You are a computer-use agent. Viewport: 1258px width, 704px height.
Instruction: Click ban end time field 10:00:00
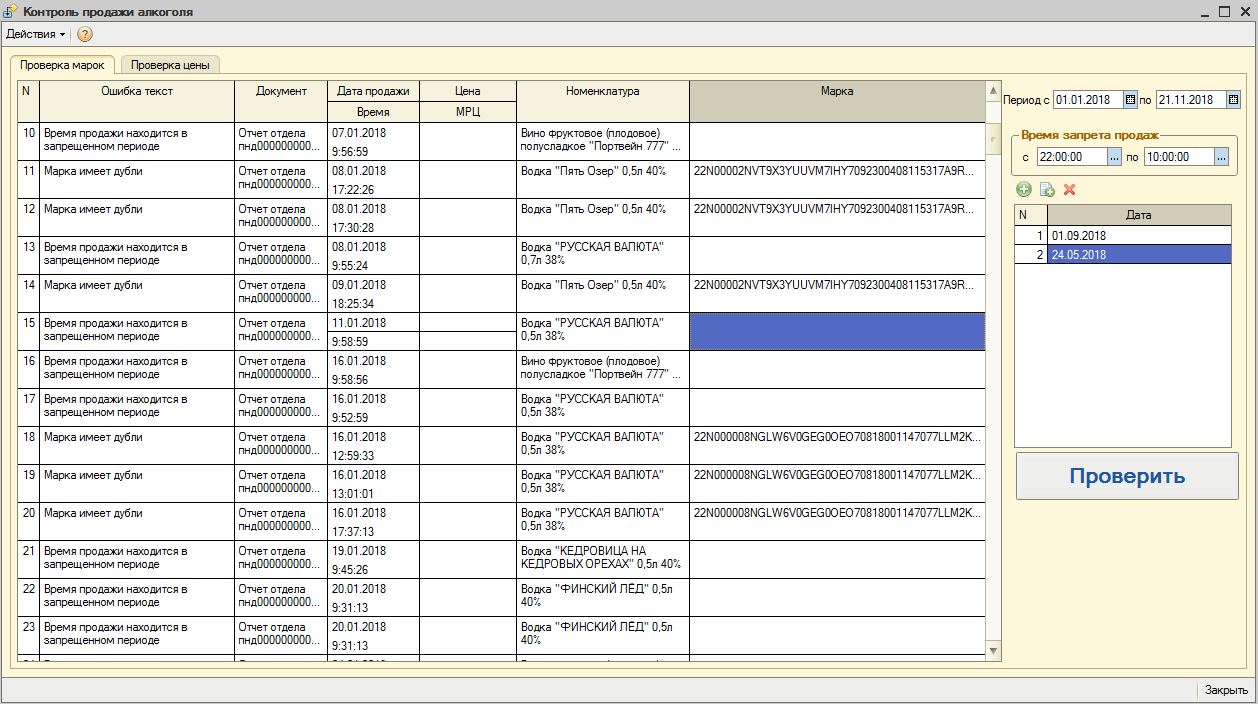(1179, 157)
